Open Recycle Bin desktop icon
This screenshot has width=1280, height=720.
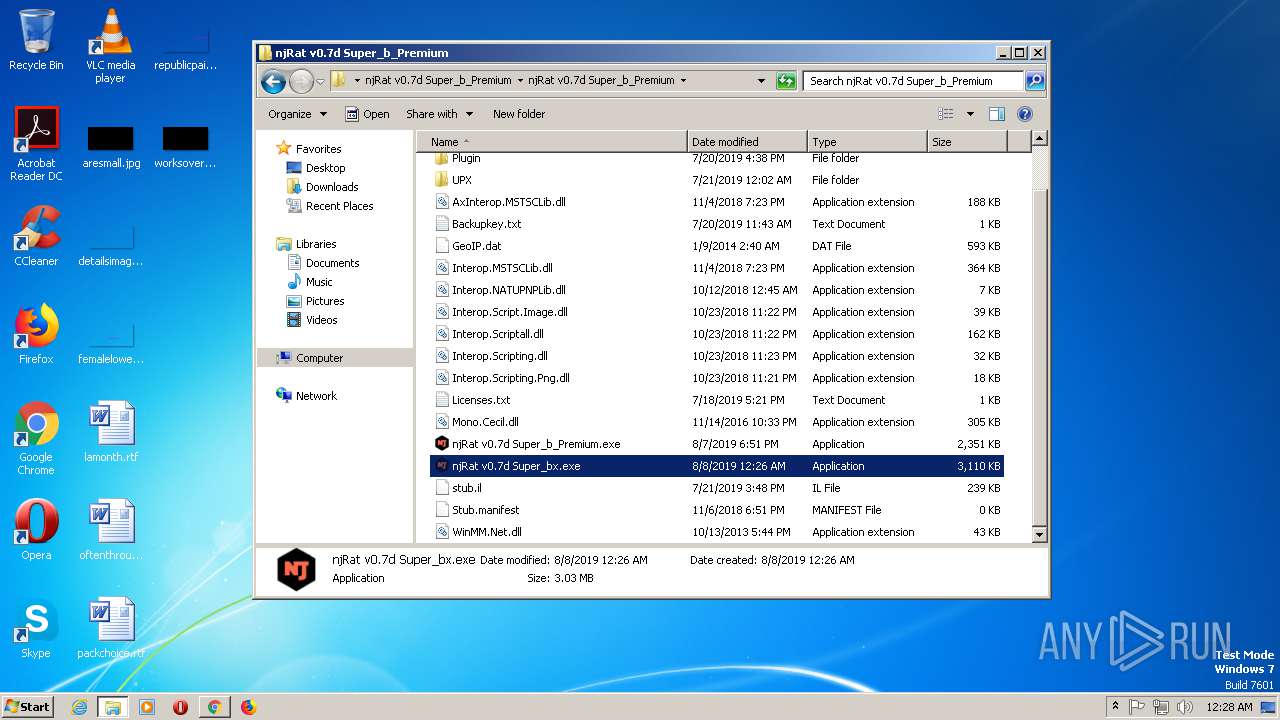coord(36,40)
